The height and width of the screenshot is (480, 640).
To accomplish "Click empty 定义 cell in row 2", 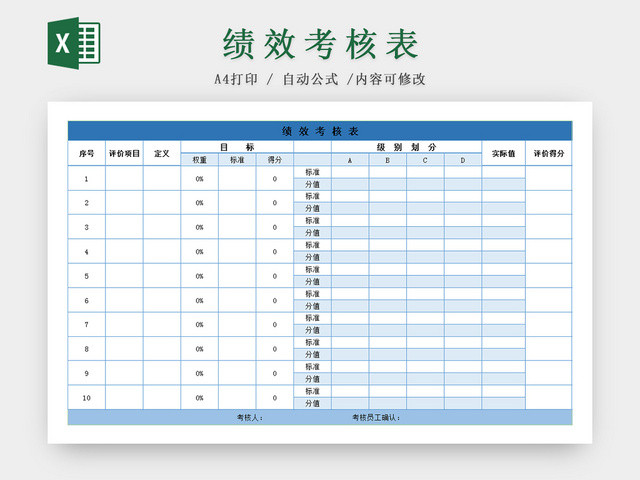I will pyautogui.click(x=162, y=202).
